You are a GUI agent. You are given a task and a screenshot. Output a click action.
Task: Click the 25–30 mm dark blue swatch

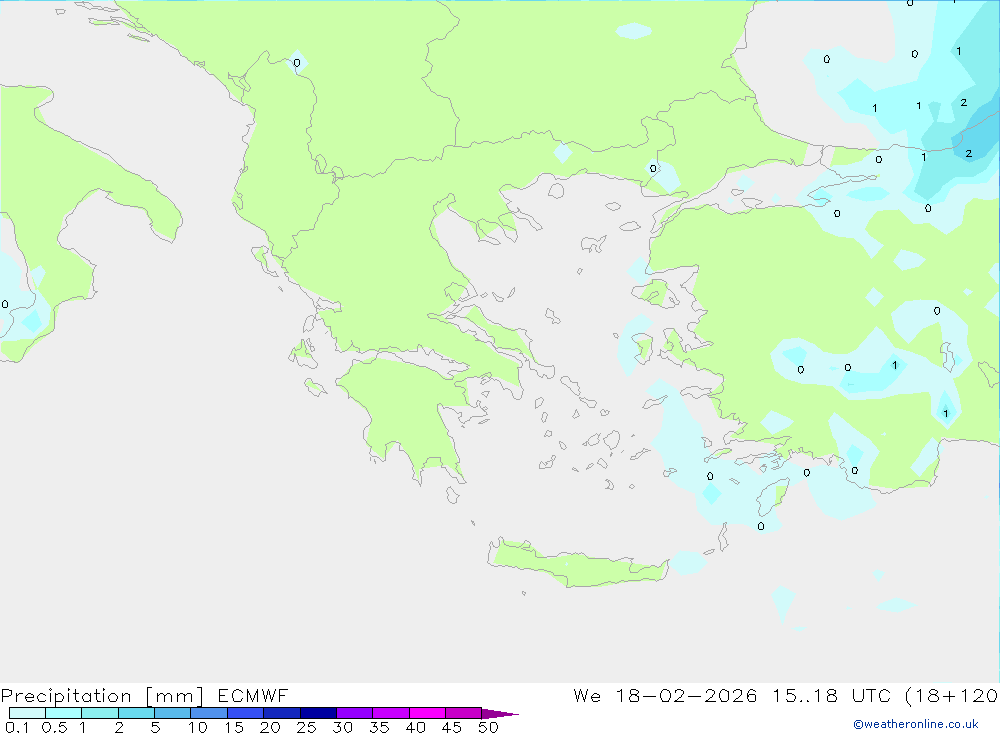click(x=318, y=713)
